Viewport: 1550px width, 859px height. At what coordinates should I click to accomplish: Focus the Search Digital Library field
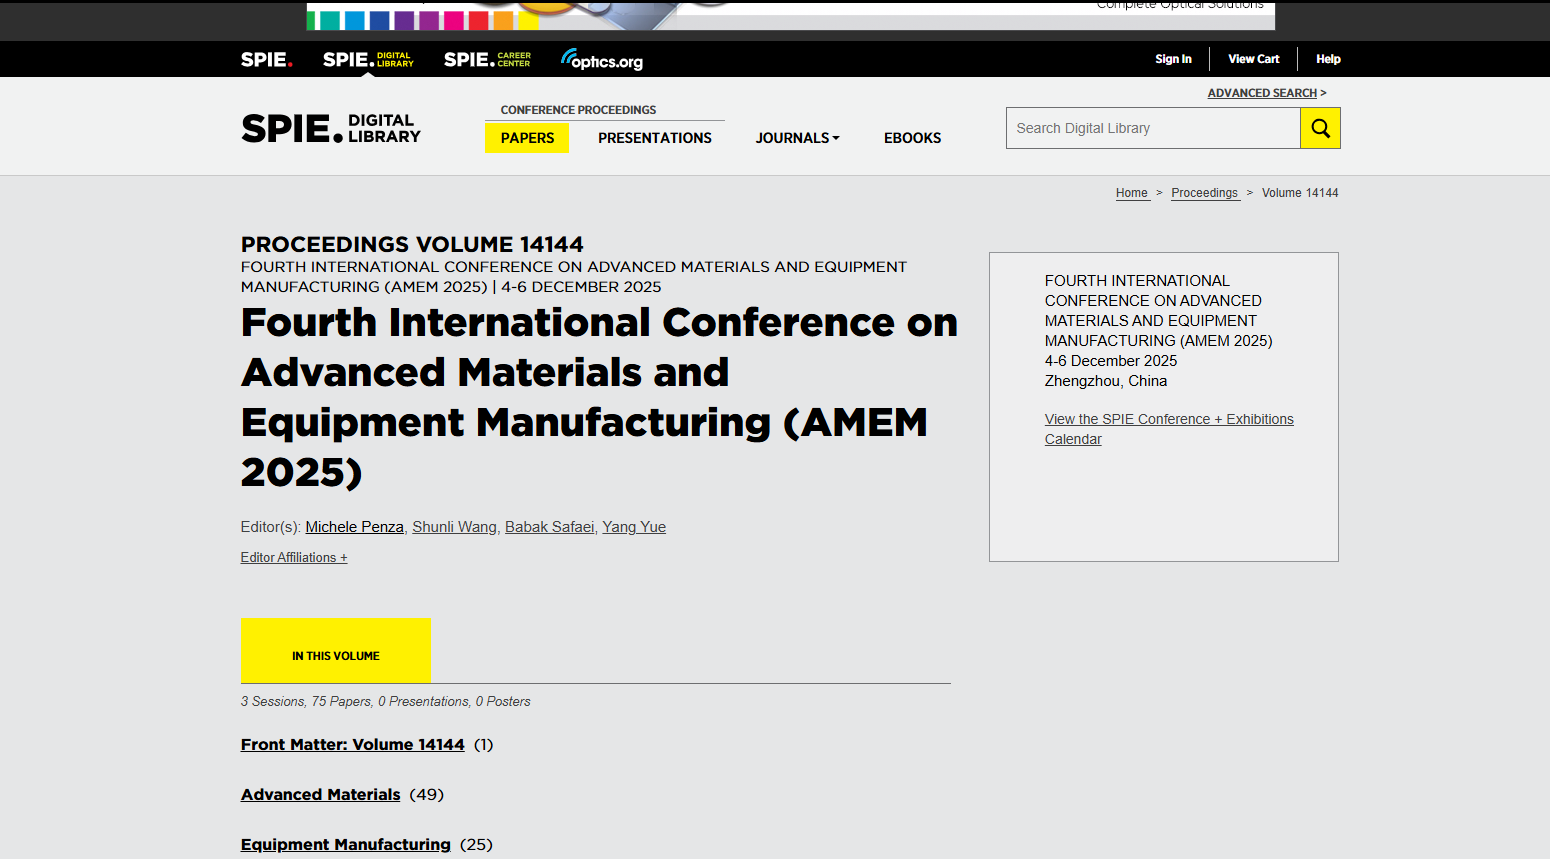coord(1152,128)
